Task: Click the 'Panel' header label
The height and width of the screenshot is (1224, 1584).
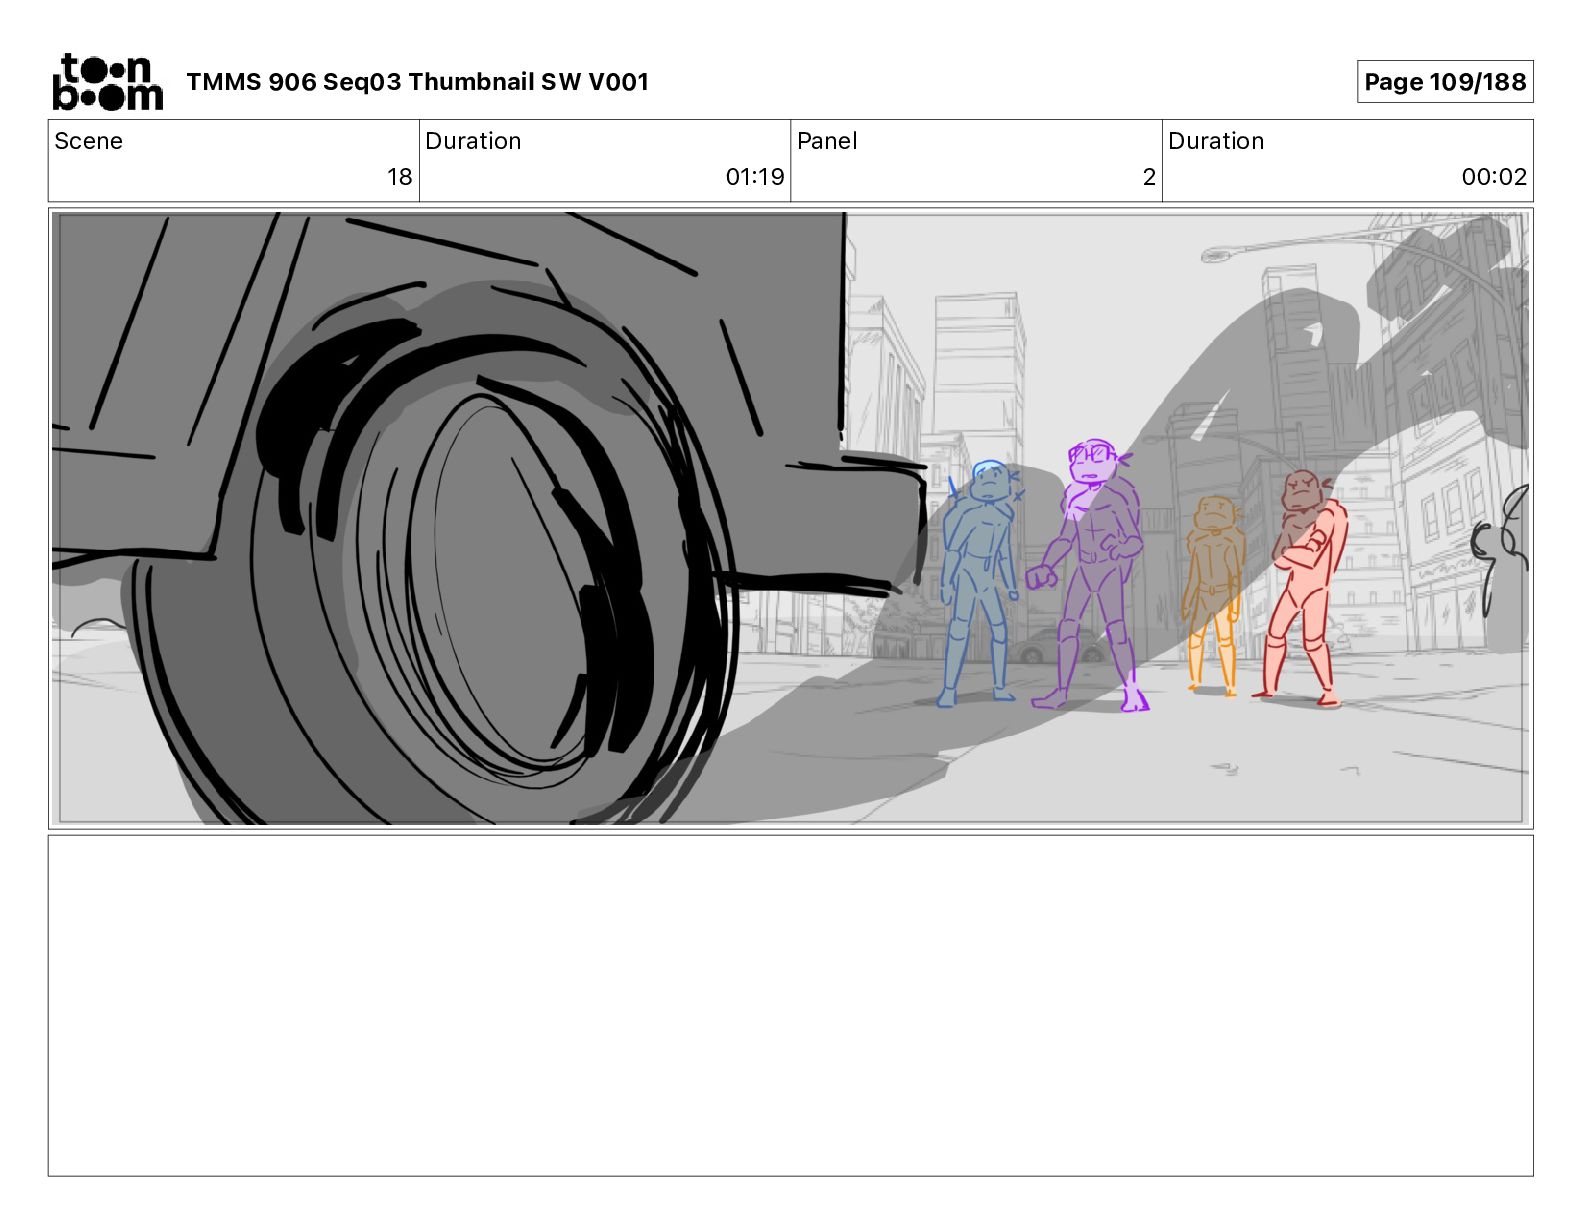Action: [x=827, y=141]
